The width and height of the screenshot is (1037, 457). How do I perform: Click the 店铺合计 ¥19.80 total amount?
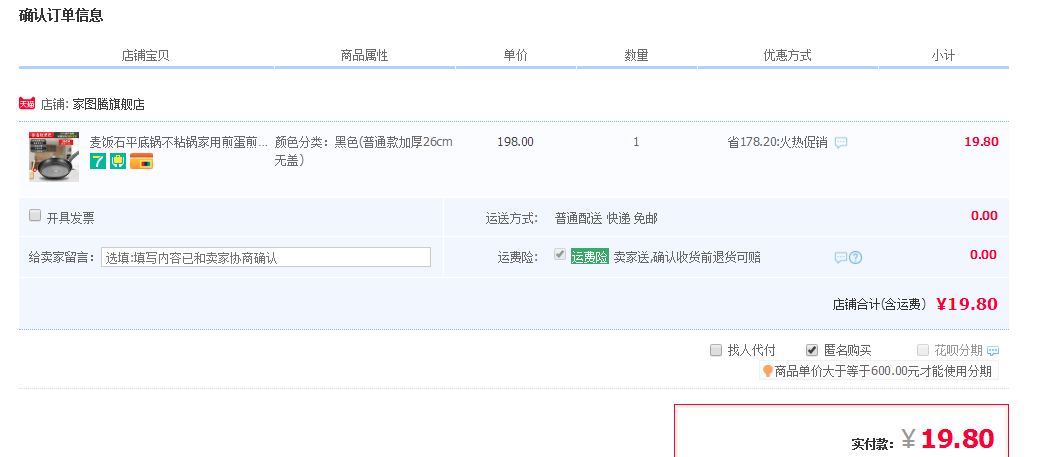pyautogui.click(x=967, y=304)
